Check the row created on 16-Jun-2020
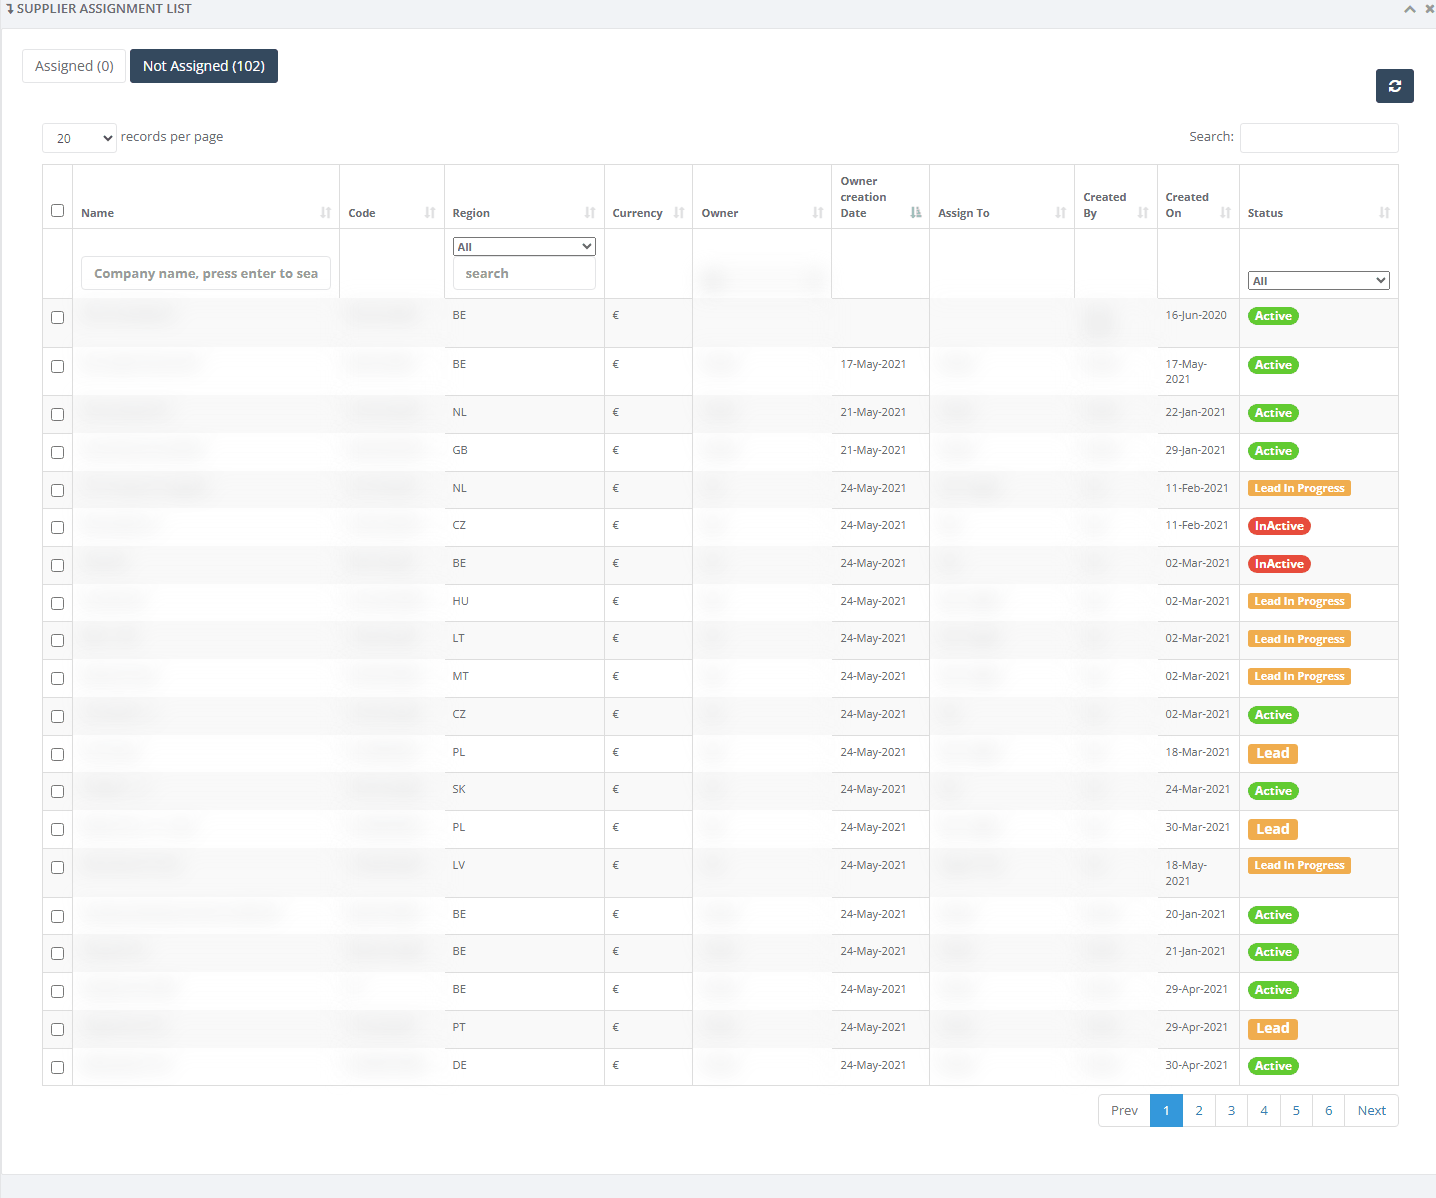This screenshot has height=1198, width=1436. tap(57, 317)
